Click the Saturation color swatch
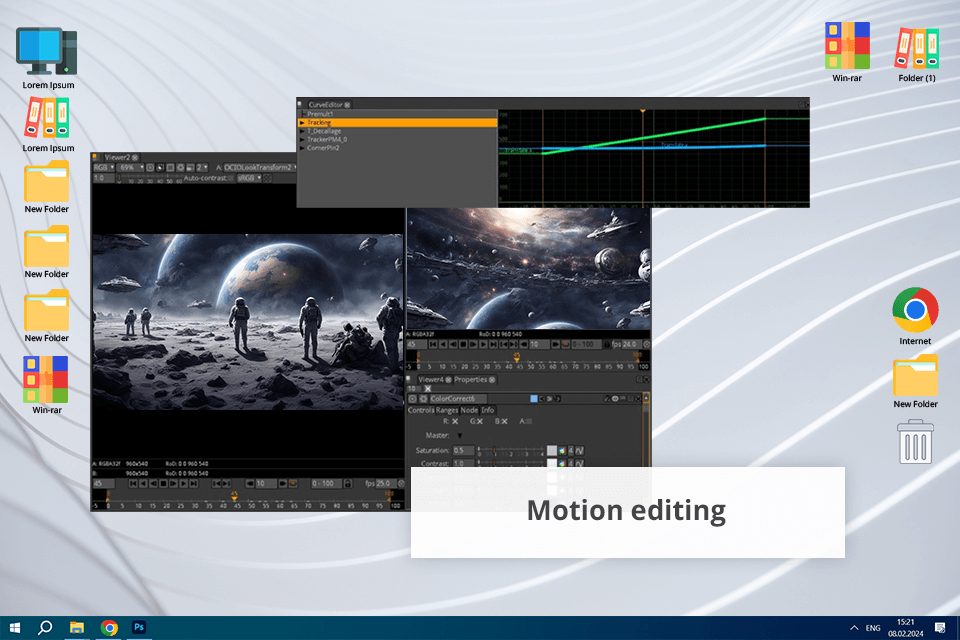Screen dimensions: 960x640 click(x=552, y=450)
